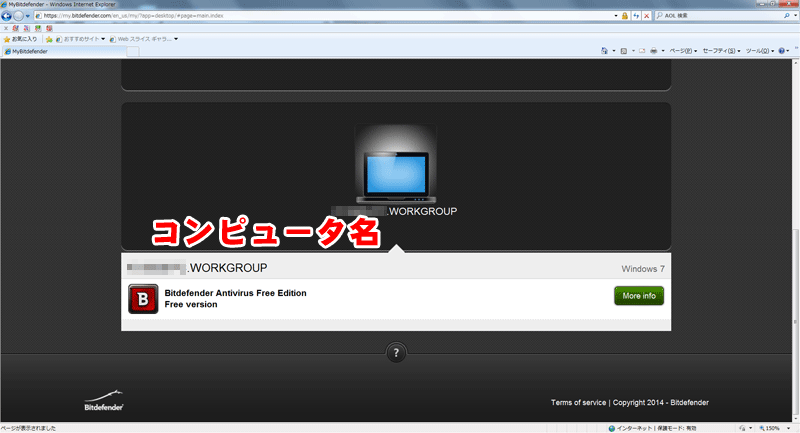
Task: Click the status bar privacy icon
Action: [742, 428]
